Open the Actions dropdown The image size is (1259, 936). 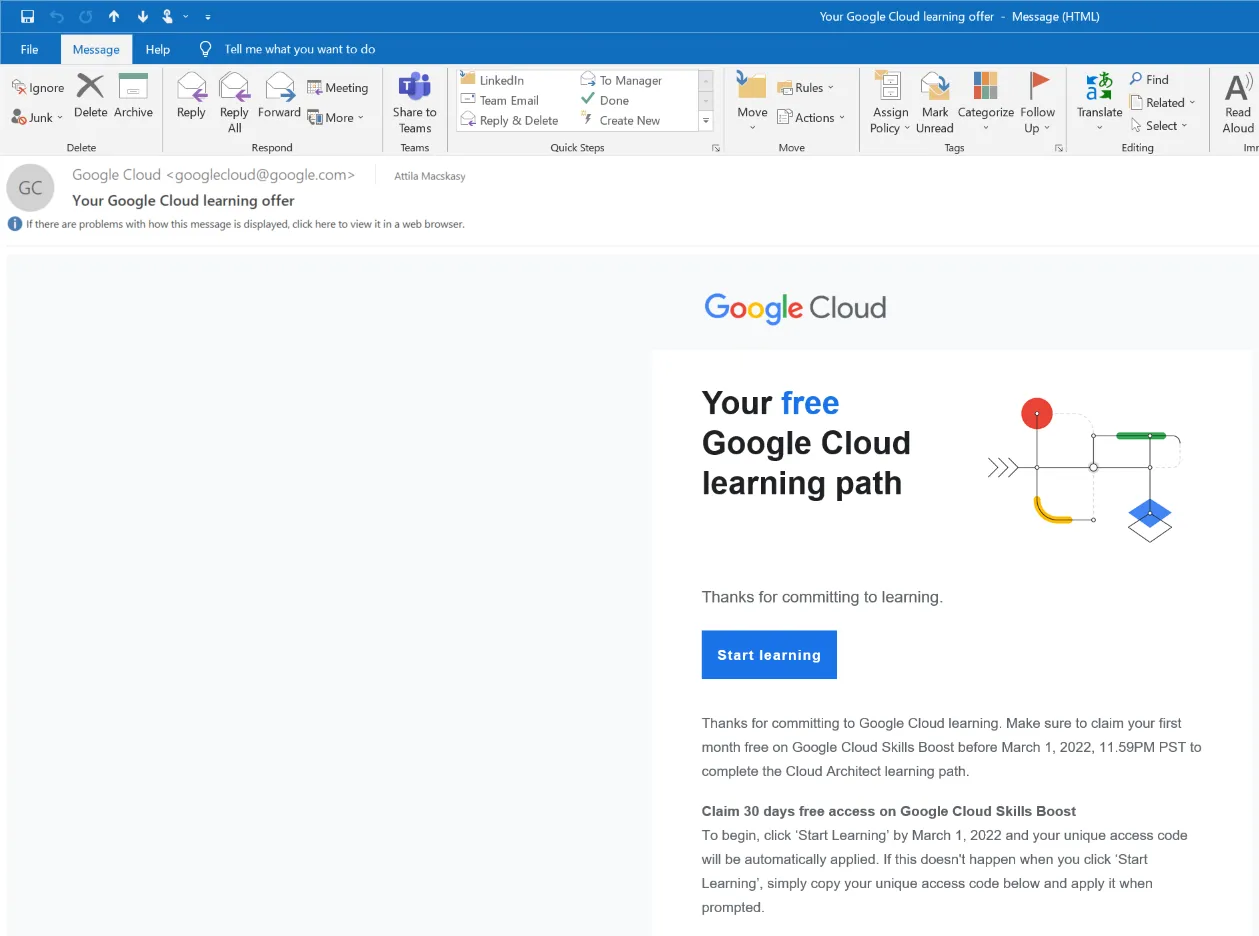coord(812,117)
